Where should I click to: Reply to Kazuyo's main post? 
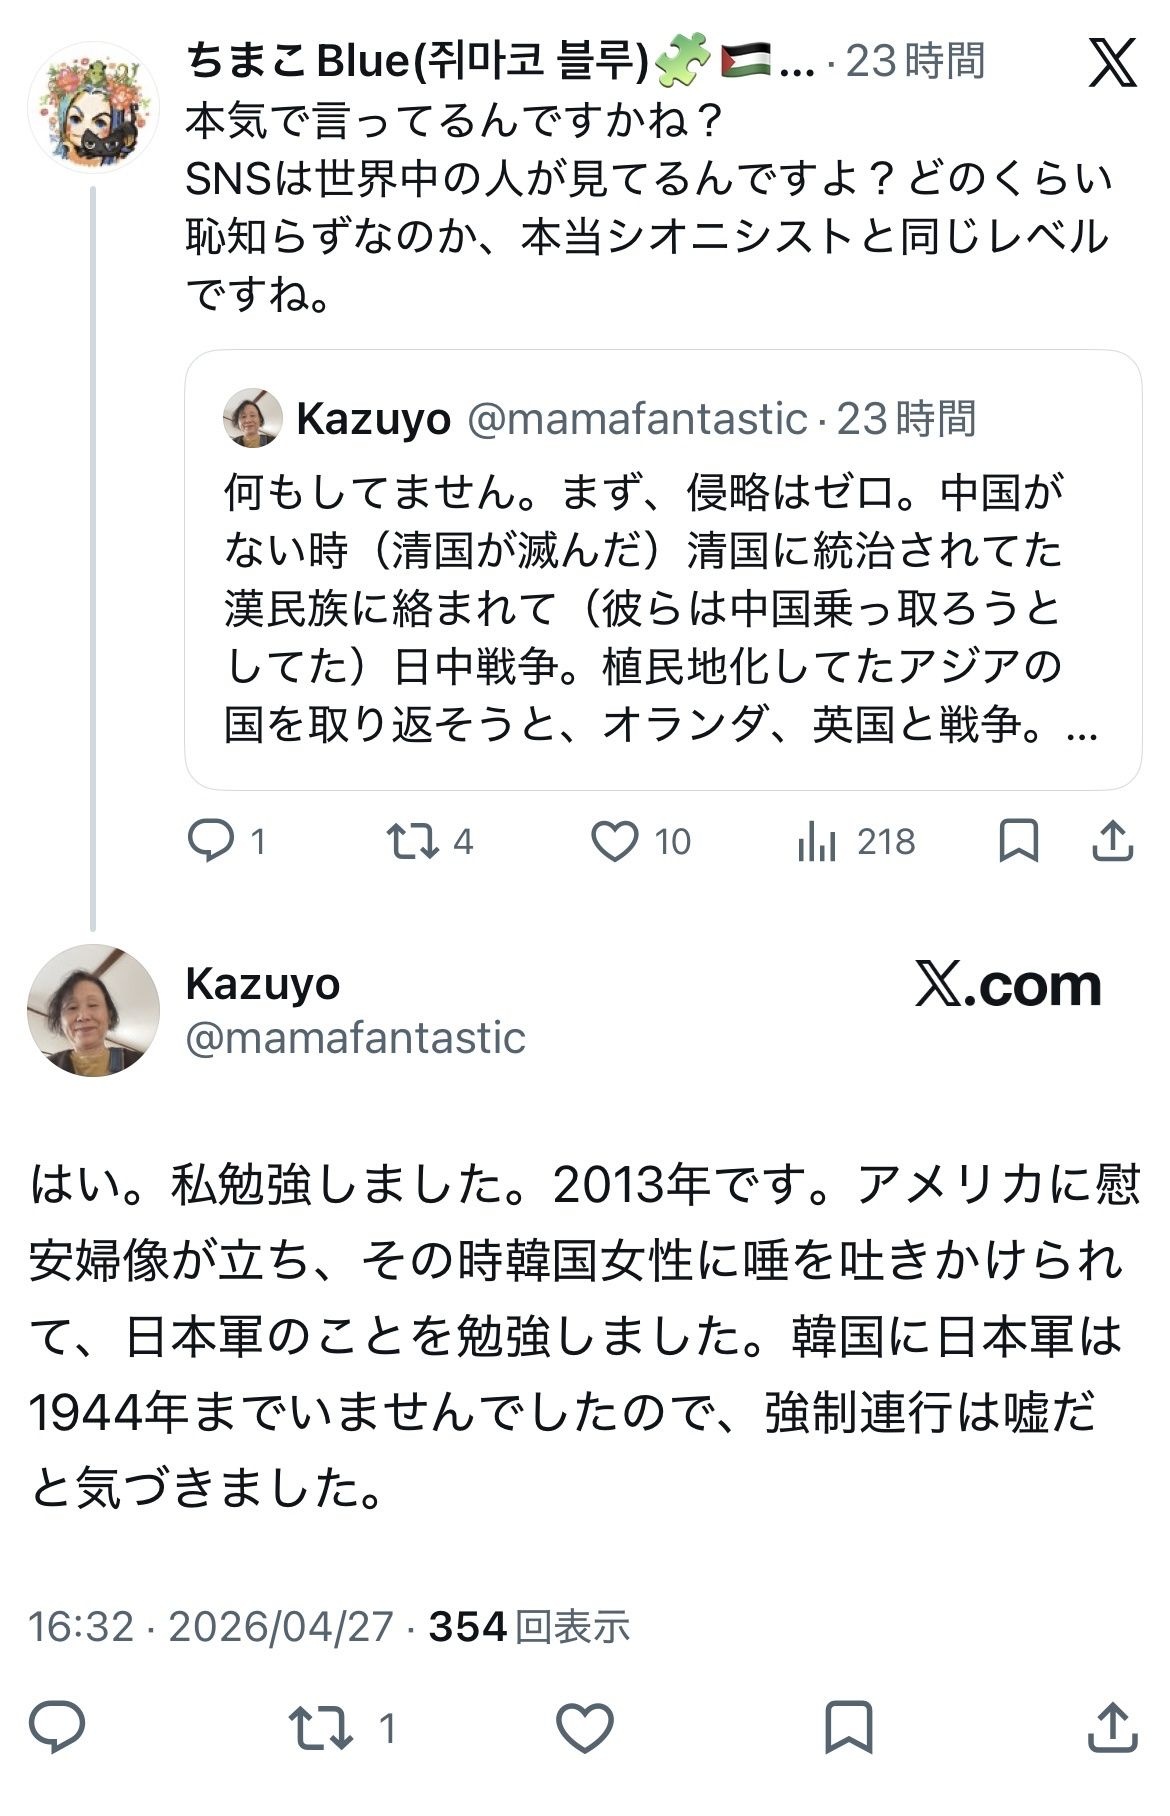pos(57,1727)
